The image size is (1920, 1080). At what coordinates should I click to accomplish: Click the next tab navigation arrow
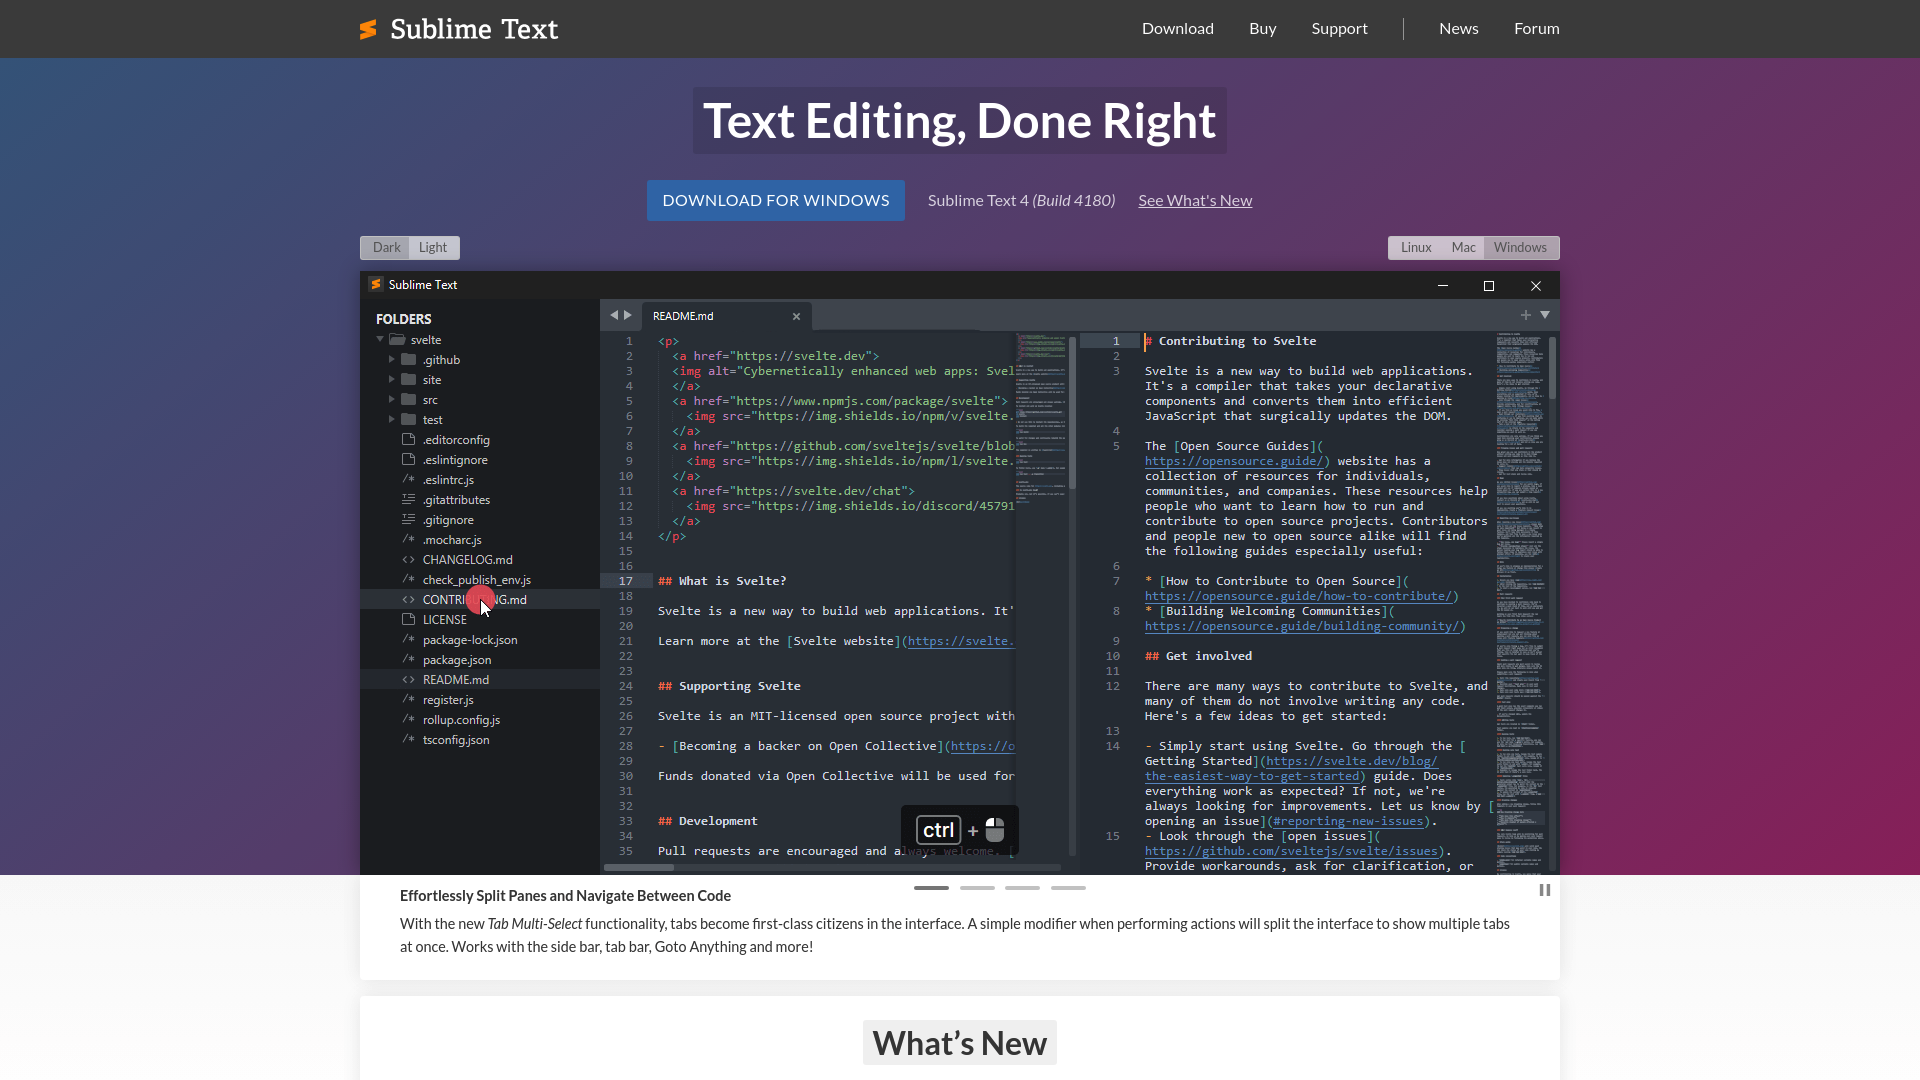[626, 314]
